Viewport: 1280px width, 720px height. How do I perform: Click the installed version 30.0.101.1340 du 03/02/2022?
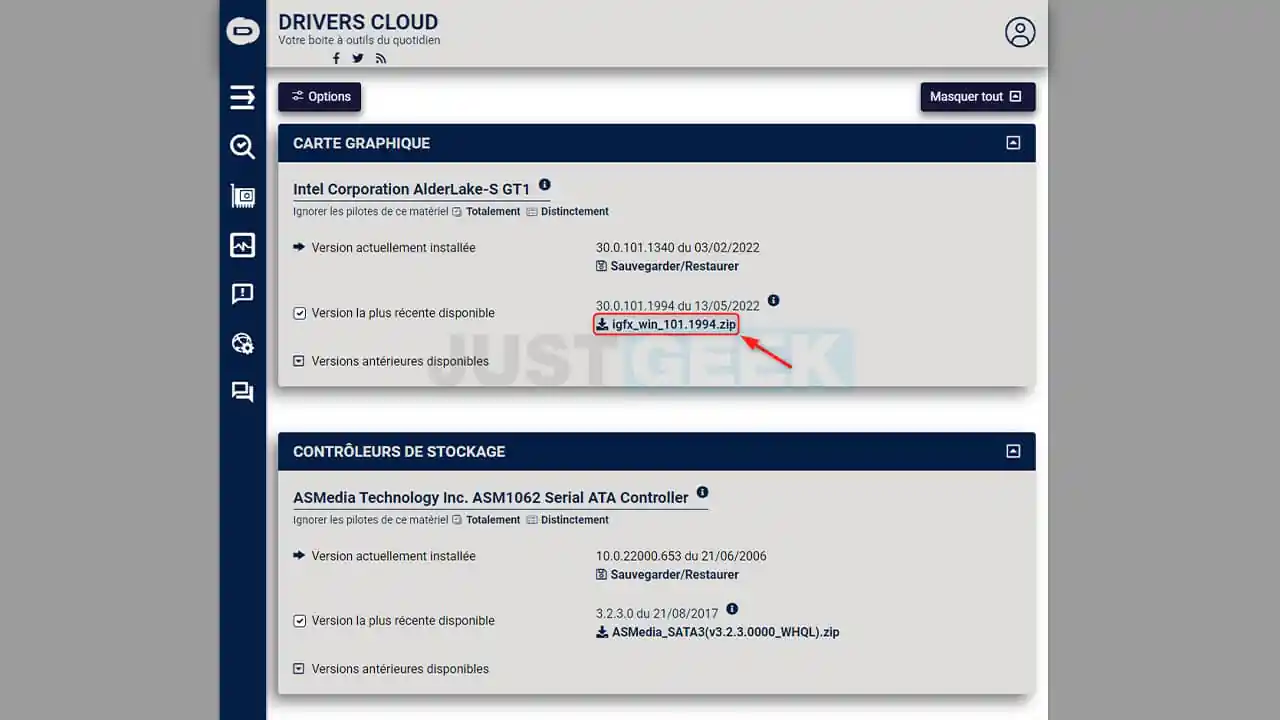pos(677,248)
